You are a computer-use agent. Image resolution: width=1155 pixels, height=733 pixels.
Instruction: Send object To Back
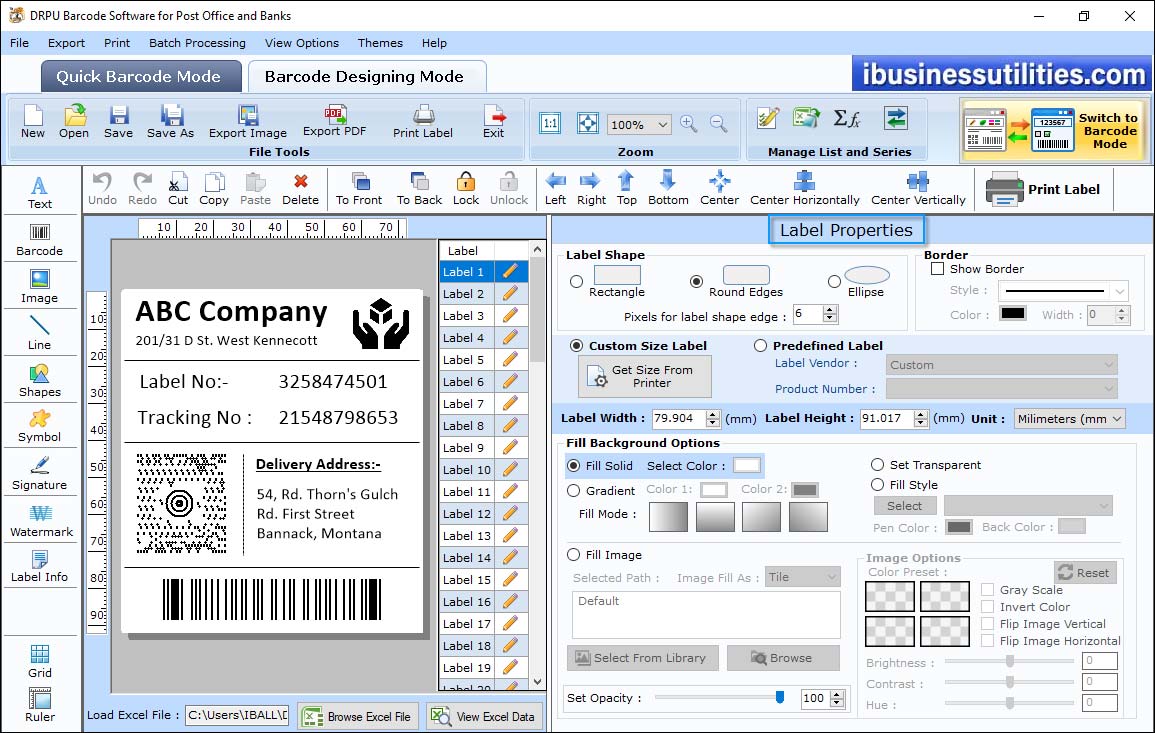point(419,189)
